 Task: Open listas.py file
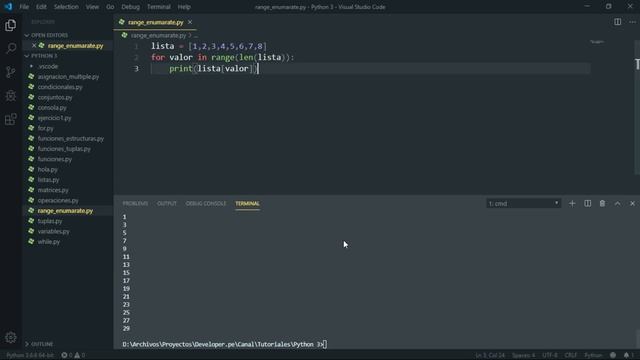tap(48, 180)
